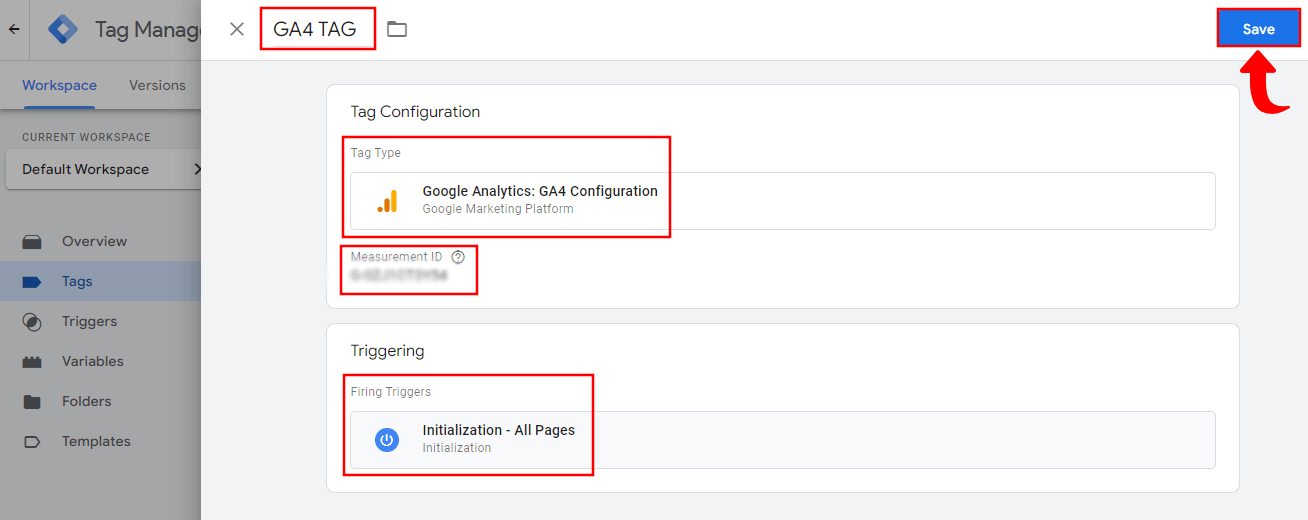Edit the tag name field GA4 TAG
This screenshot has height=520, width=1308.
pyautogui.click(x=316, y=29)
